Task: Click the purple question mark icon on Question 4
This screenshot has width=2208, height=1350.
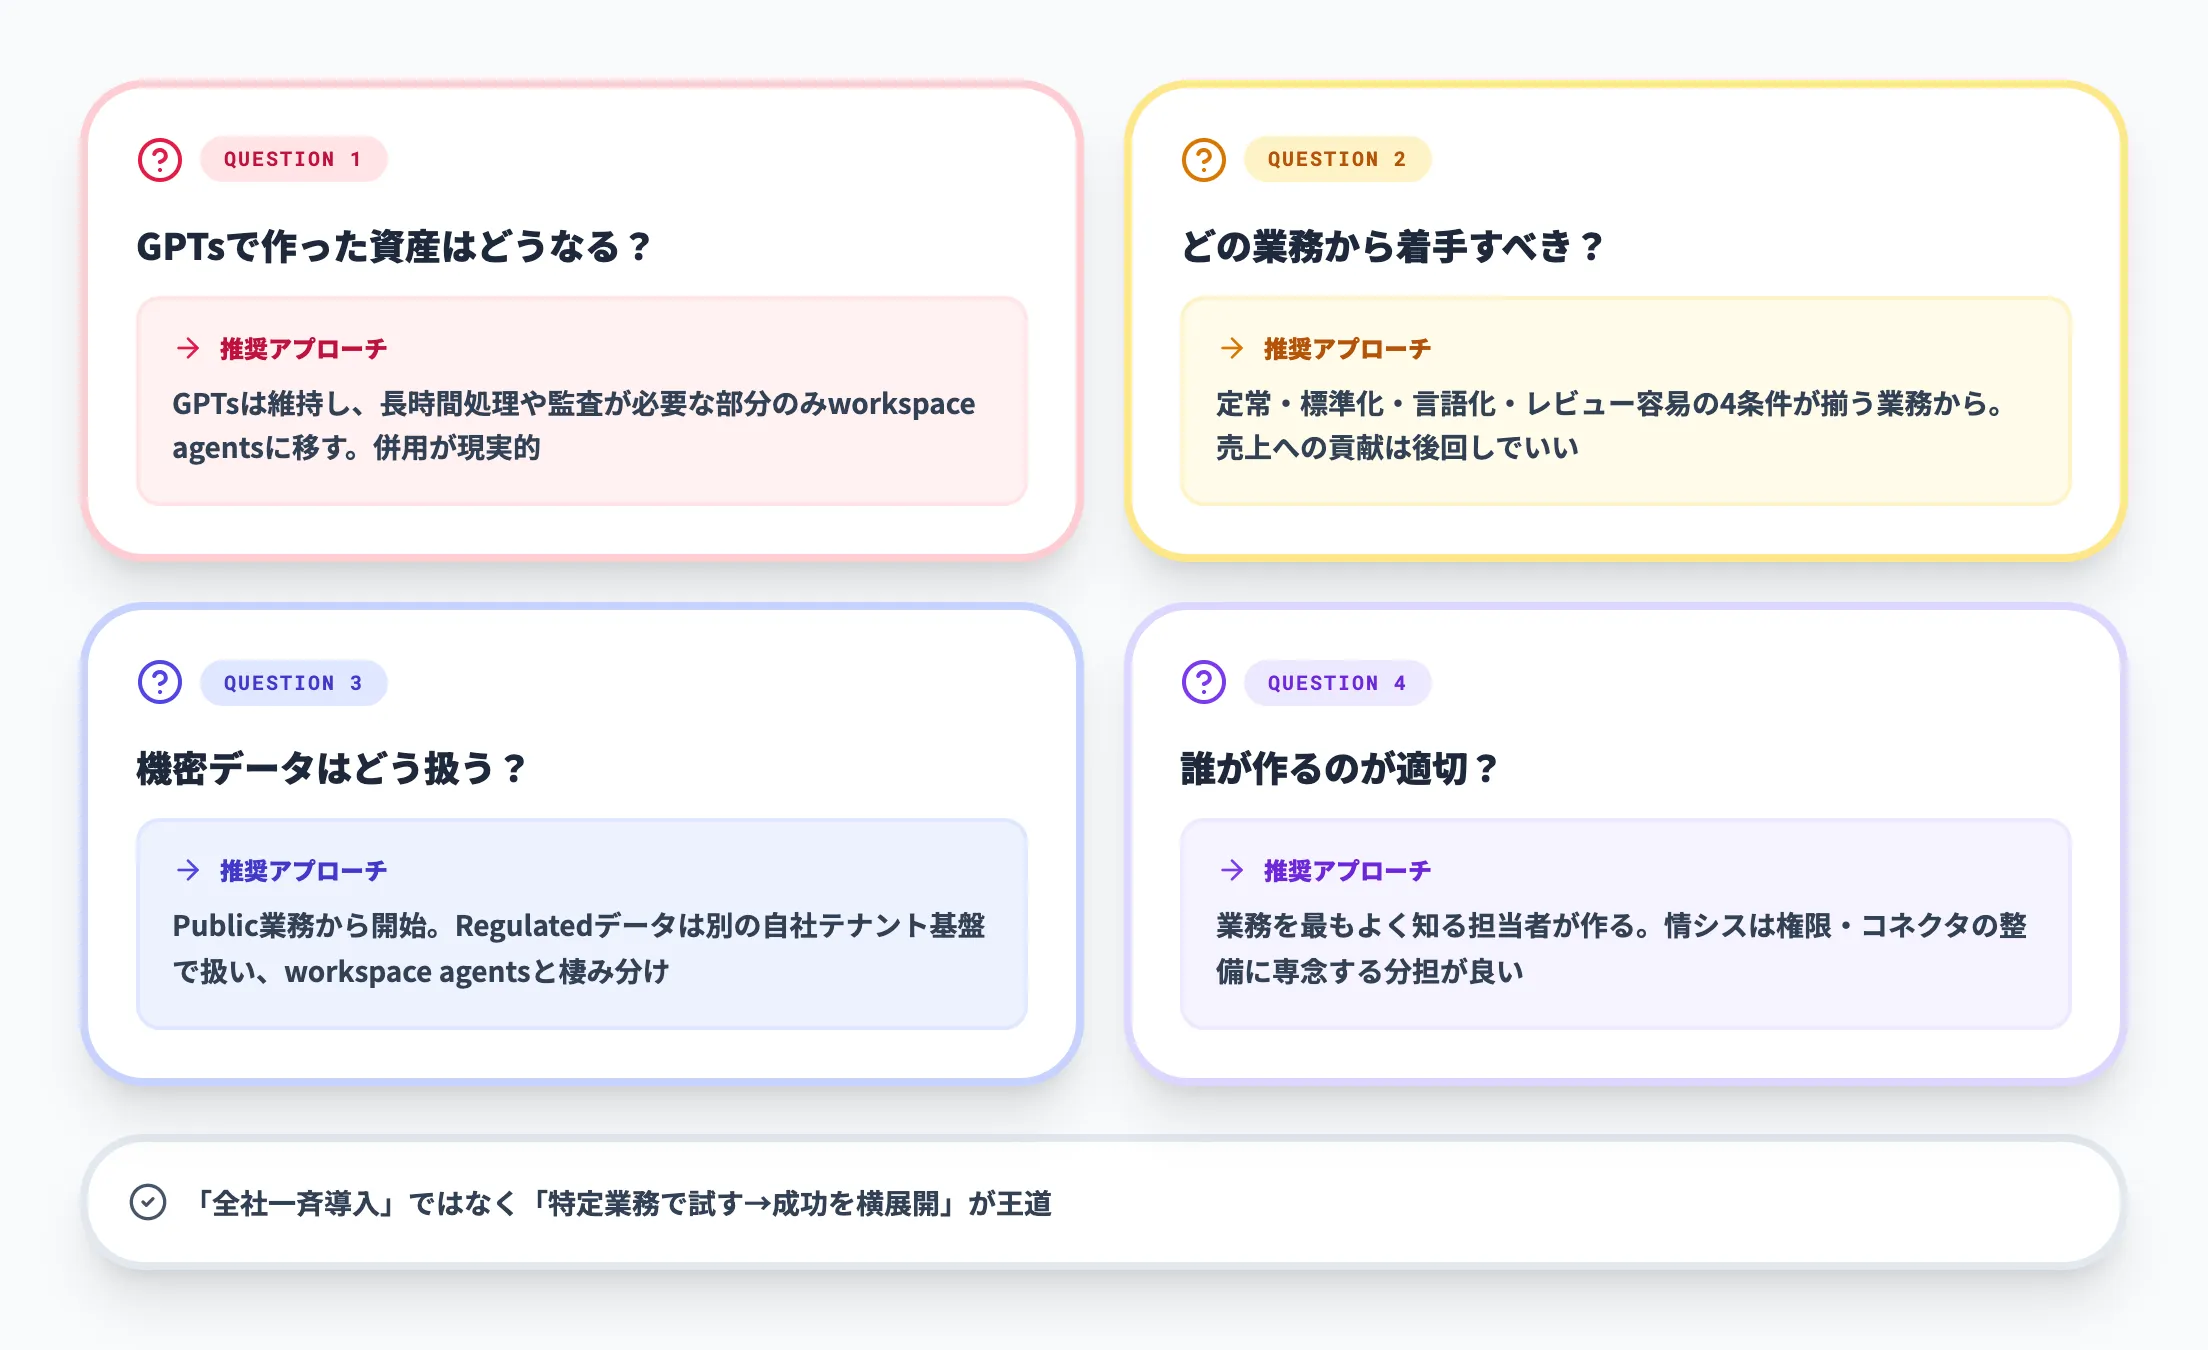Action: 1203,683
